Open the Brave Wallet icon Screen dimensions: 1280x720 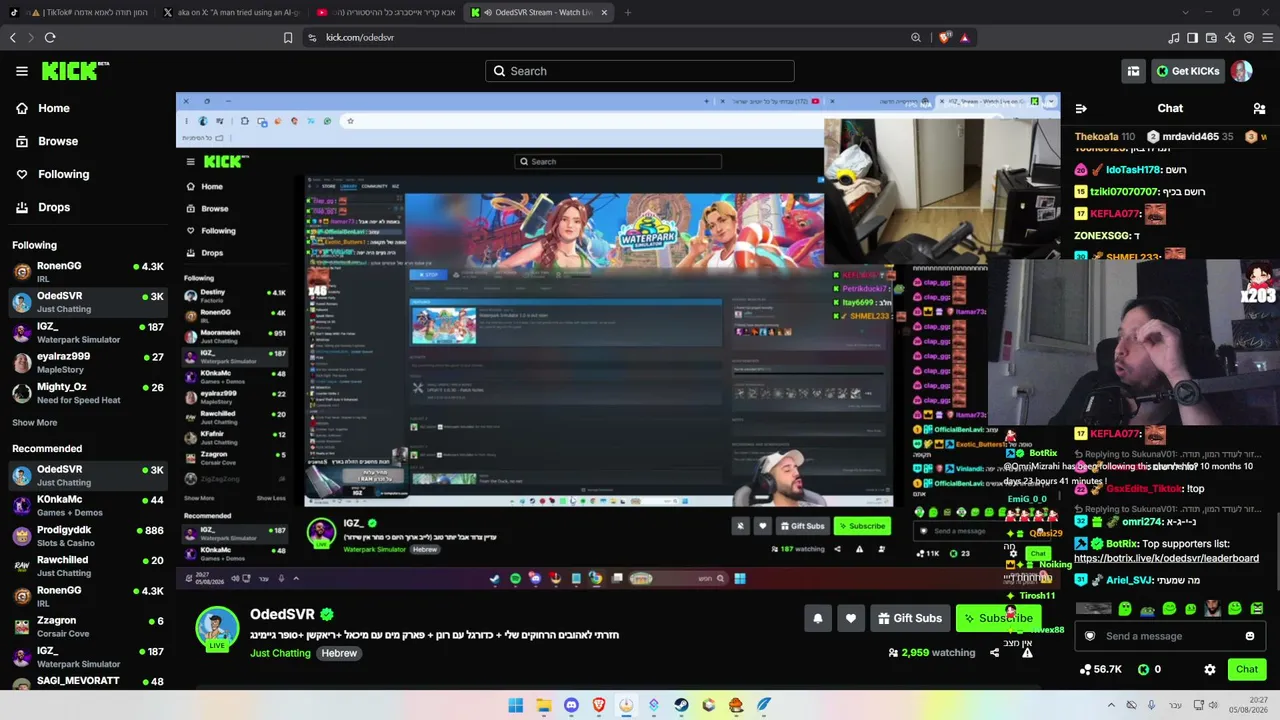tap(1211, 37)
